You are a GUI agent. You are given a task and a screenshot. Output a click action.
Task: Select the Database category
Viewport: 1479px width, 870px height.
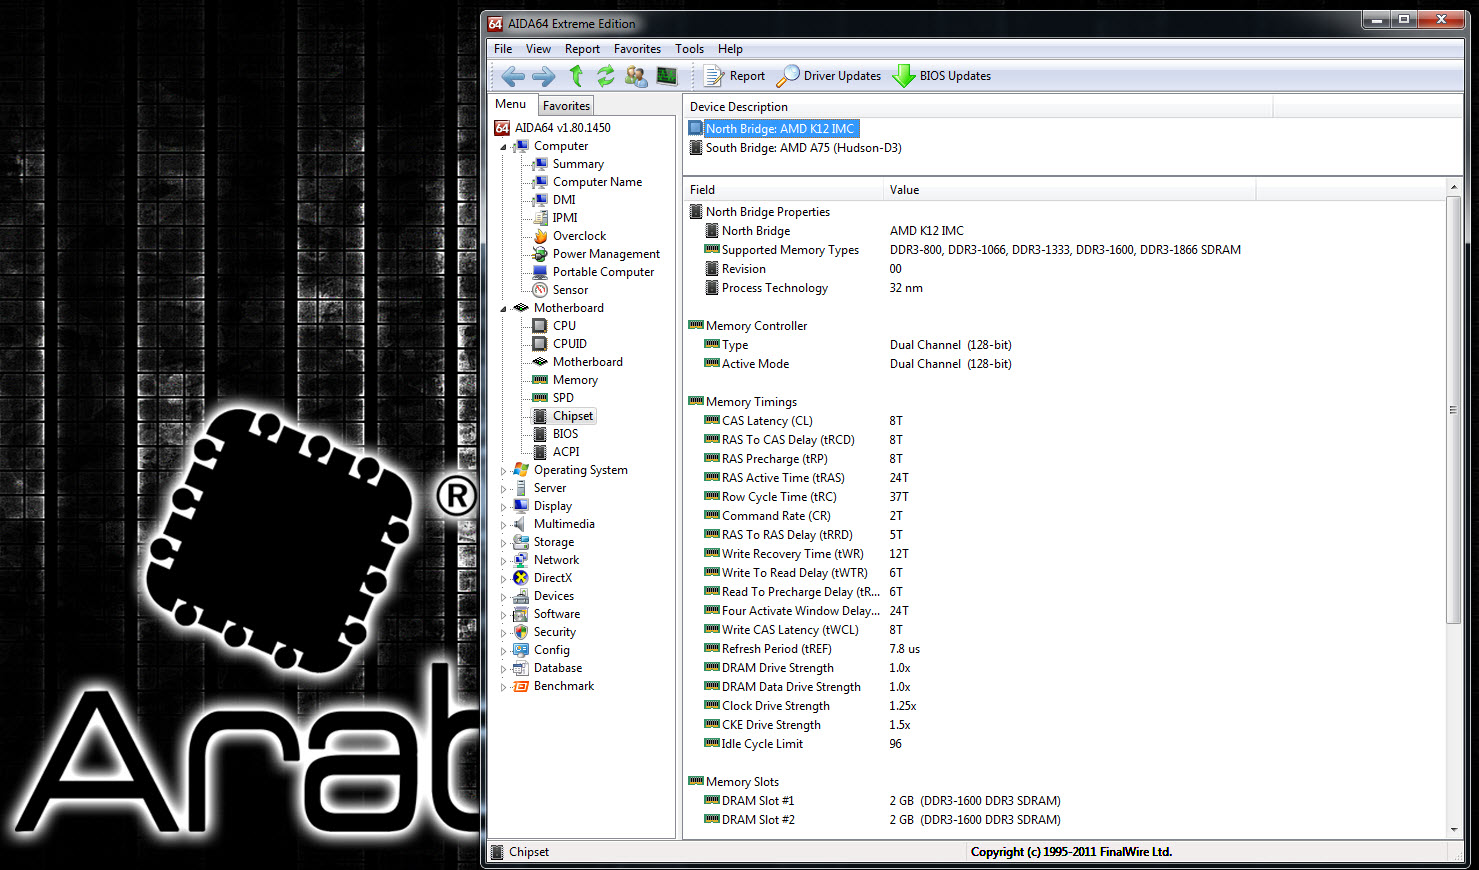click(x=557, y=668)
